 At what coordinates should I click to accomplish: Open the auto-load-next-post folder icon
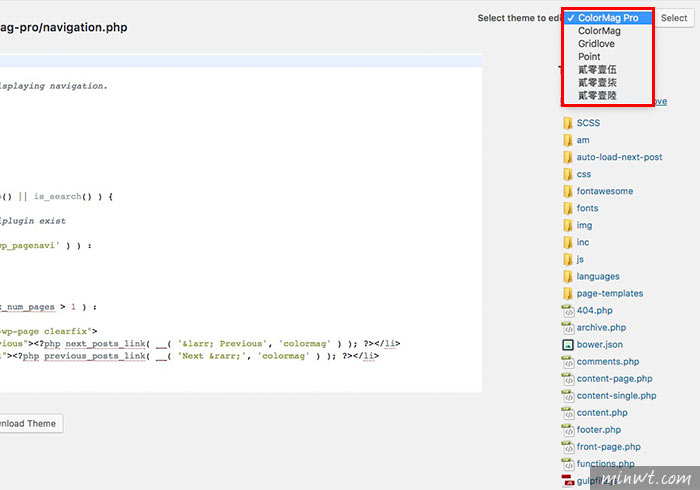(x=567, y=157)
